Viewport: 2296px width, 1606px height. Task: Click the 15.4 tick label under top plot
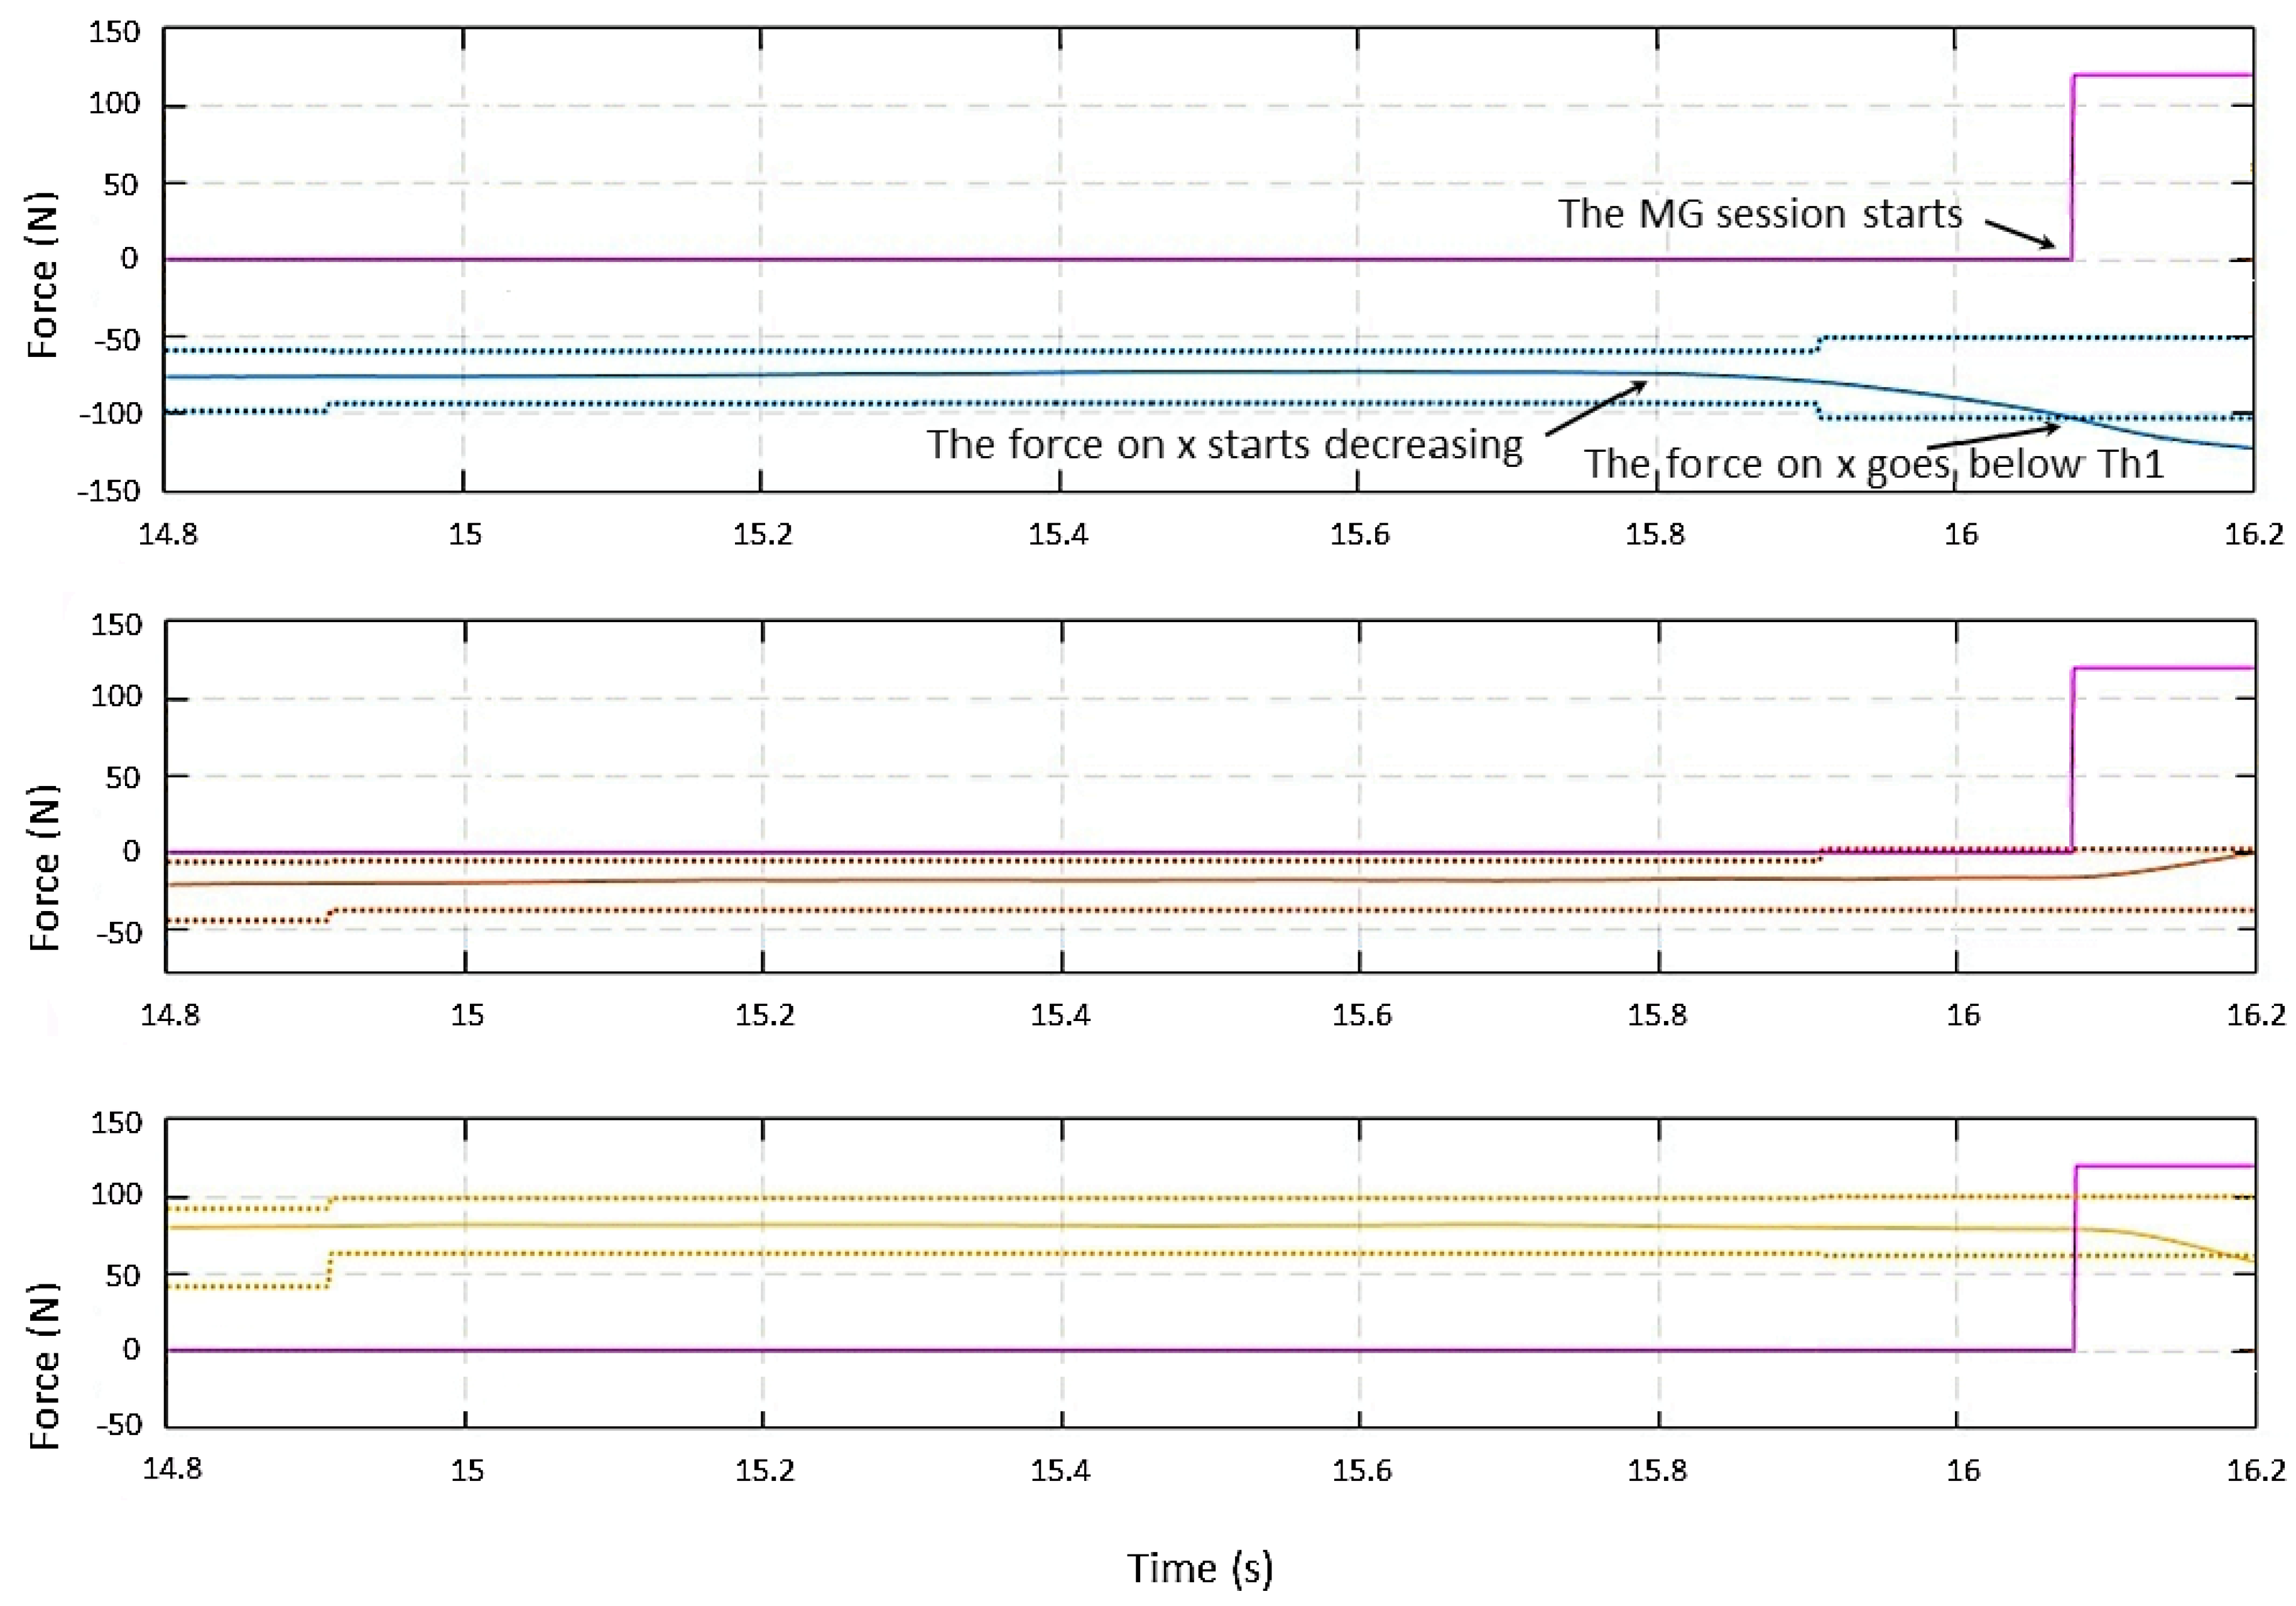tap(1059, 535)
